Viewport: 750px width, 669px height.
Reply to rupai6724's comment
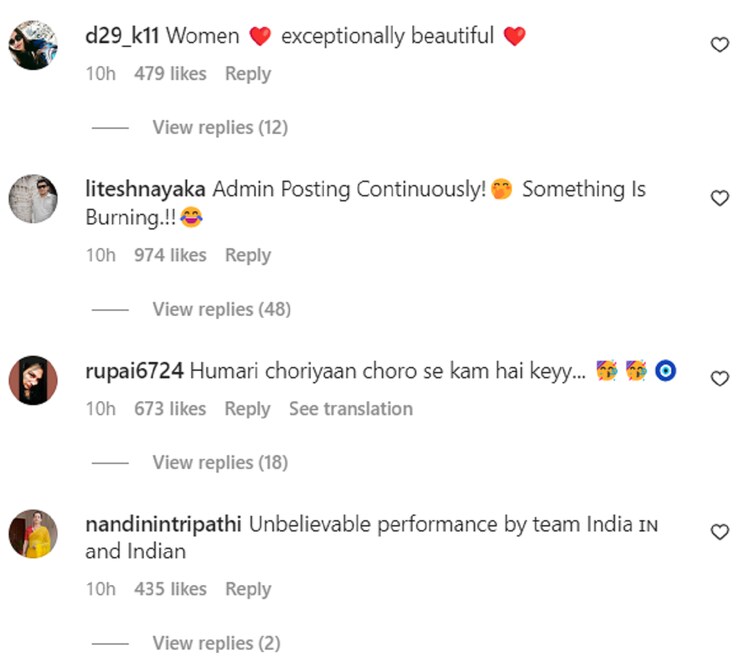[x=248, y=408]
